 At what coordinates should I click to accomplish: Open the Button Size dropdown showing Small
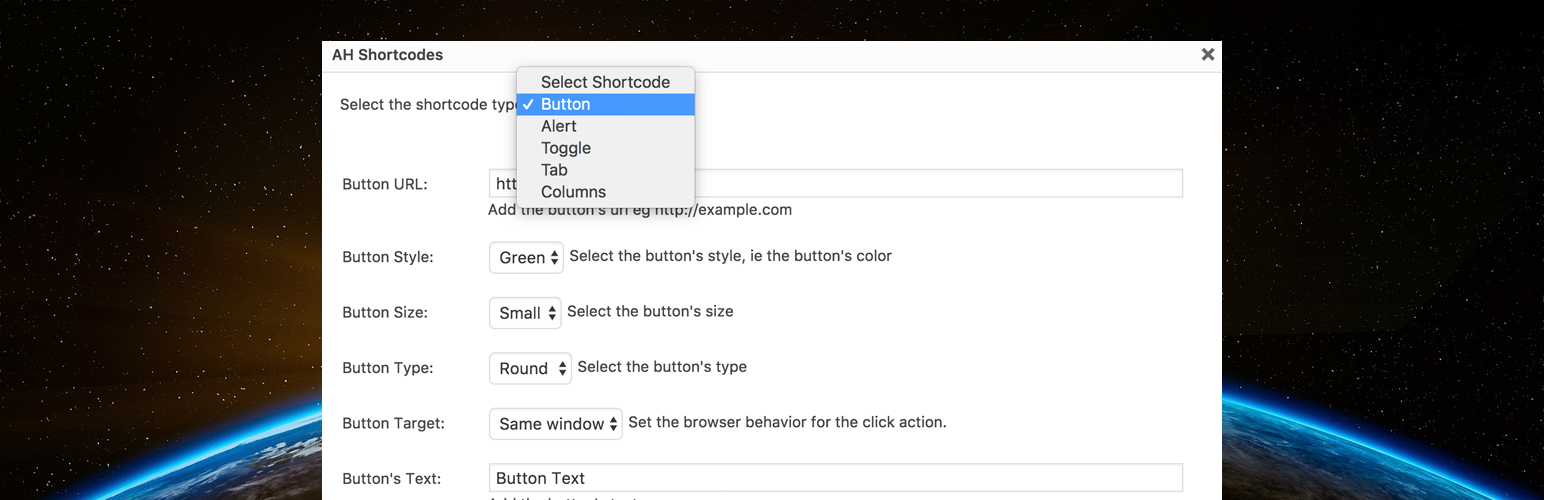point(525,313)
